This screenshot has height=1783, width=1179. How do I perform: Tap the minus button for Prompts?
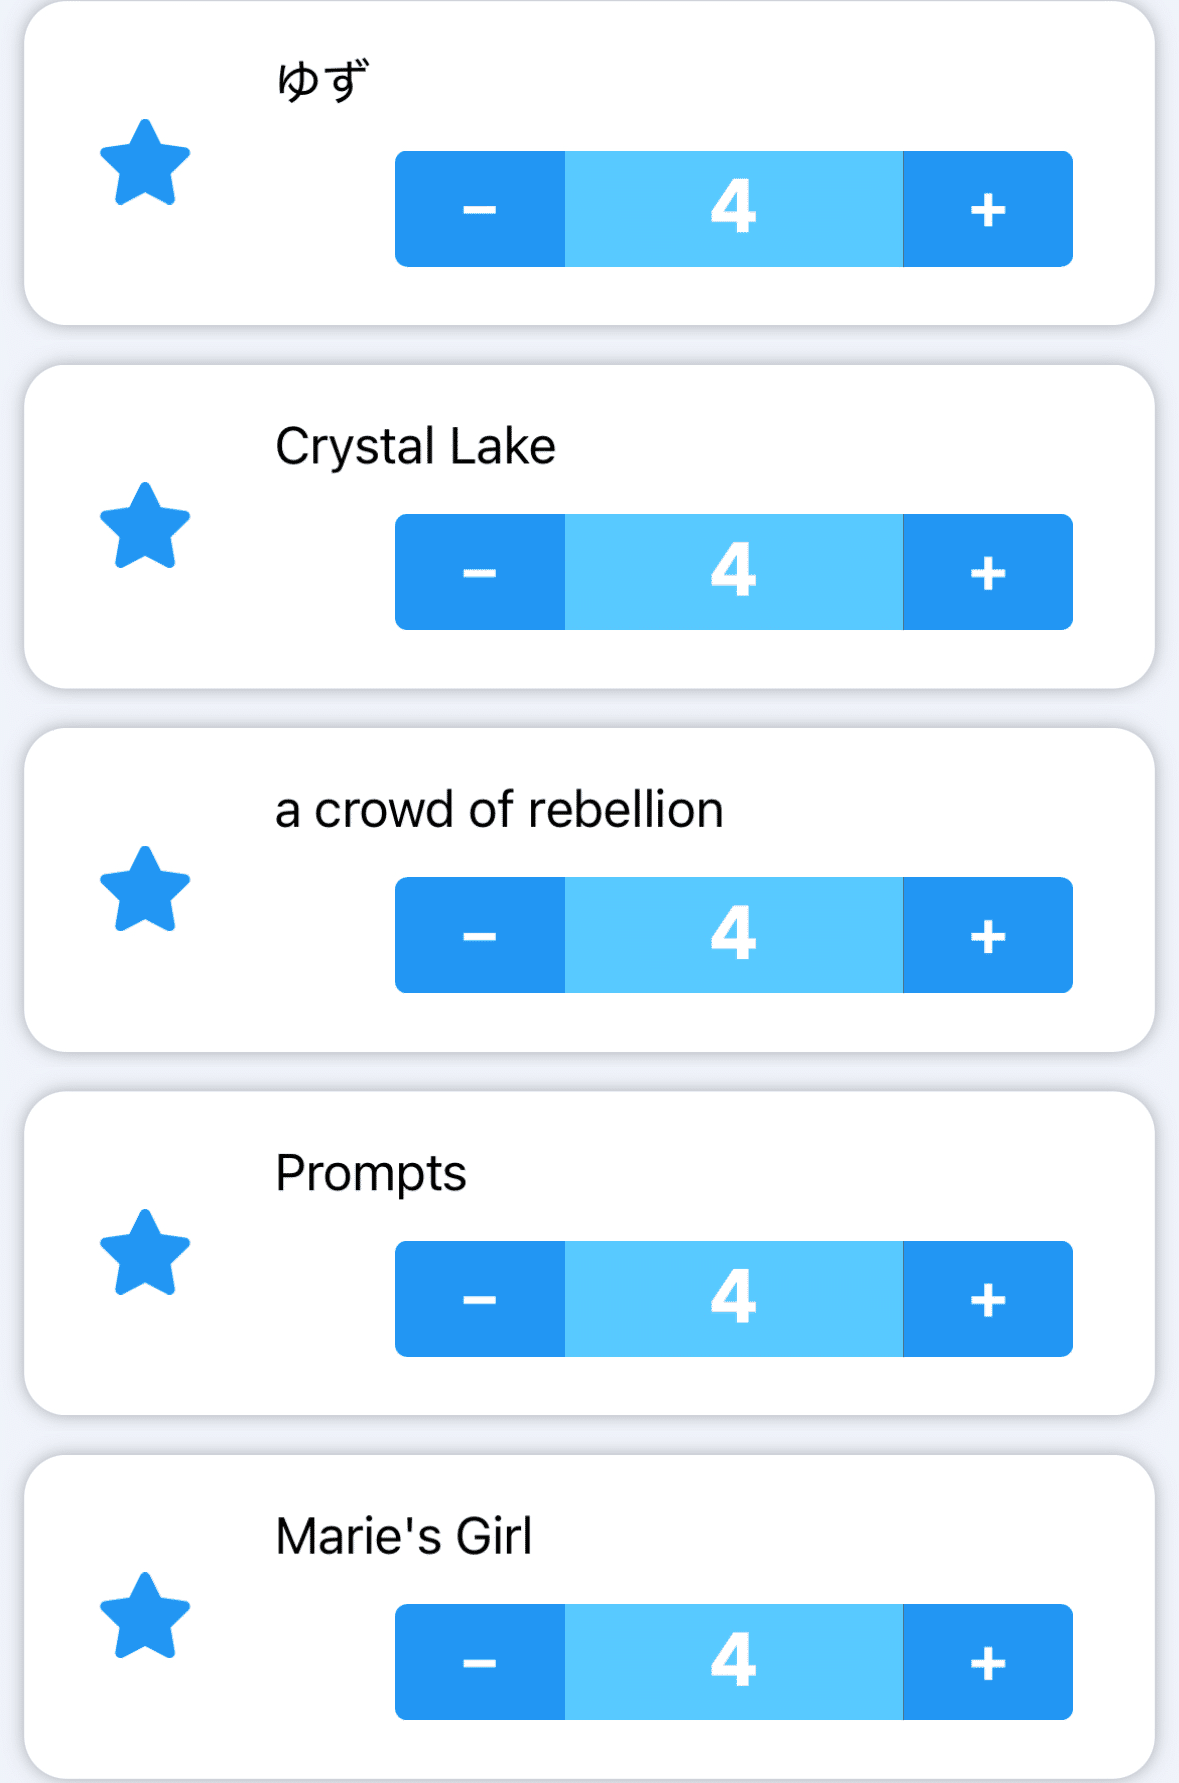click(480, 1299)
